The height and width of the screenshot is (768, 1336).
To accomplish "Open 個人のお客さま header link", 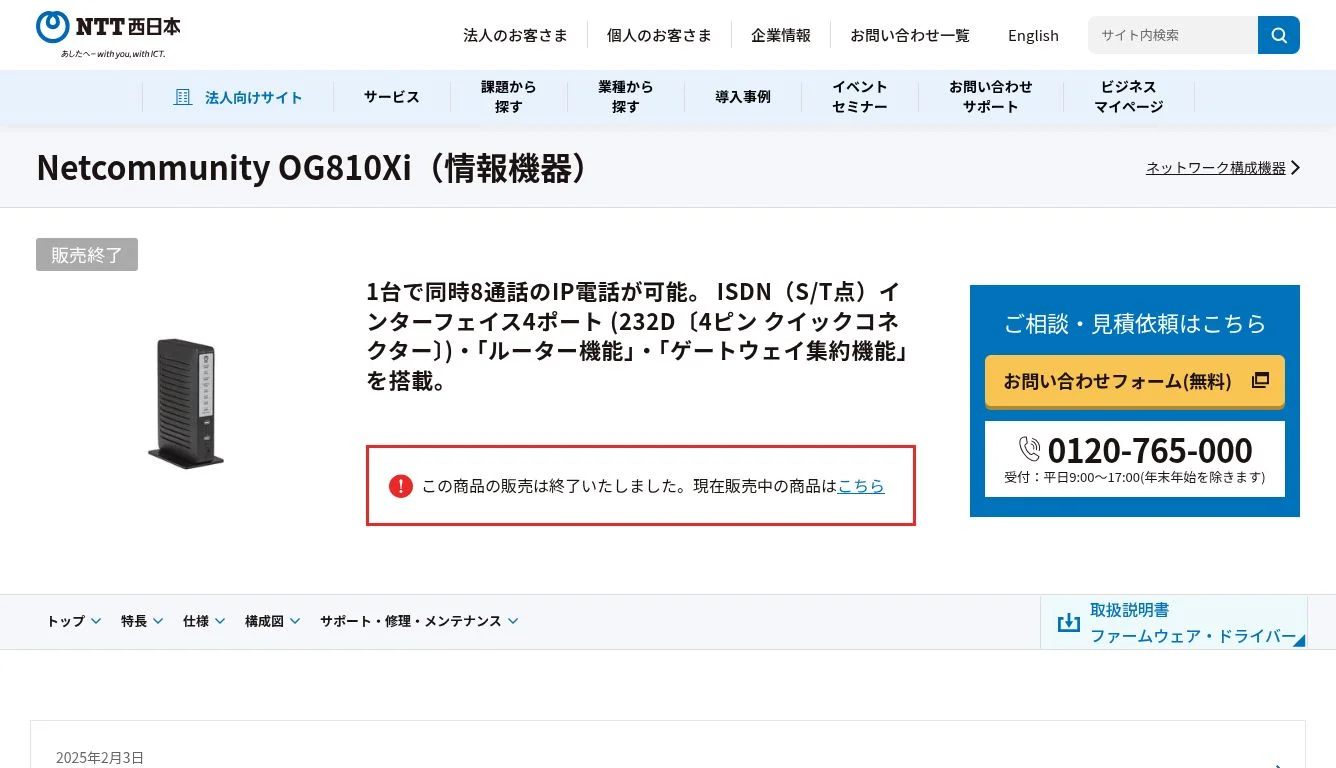I will coord(659,35).
